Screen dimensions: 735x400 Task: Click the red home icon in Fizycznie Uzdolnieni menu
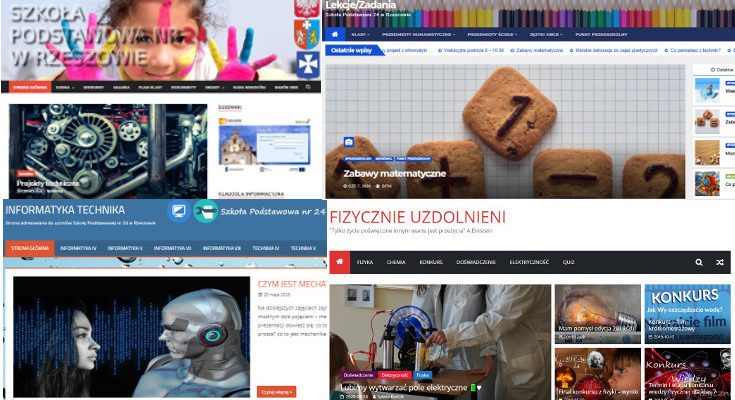(339, 262)
